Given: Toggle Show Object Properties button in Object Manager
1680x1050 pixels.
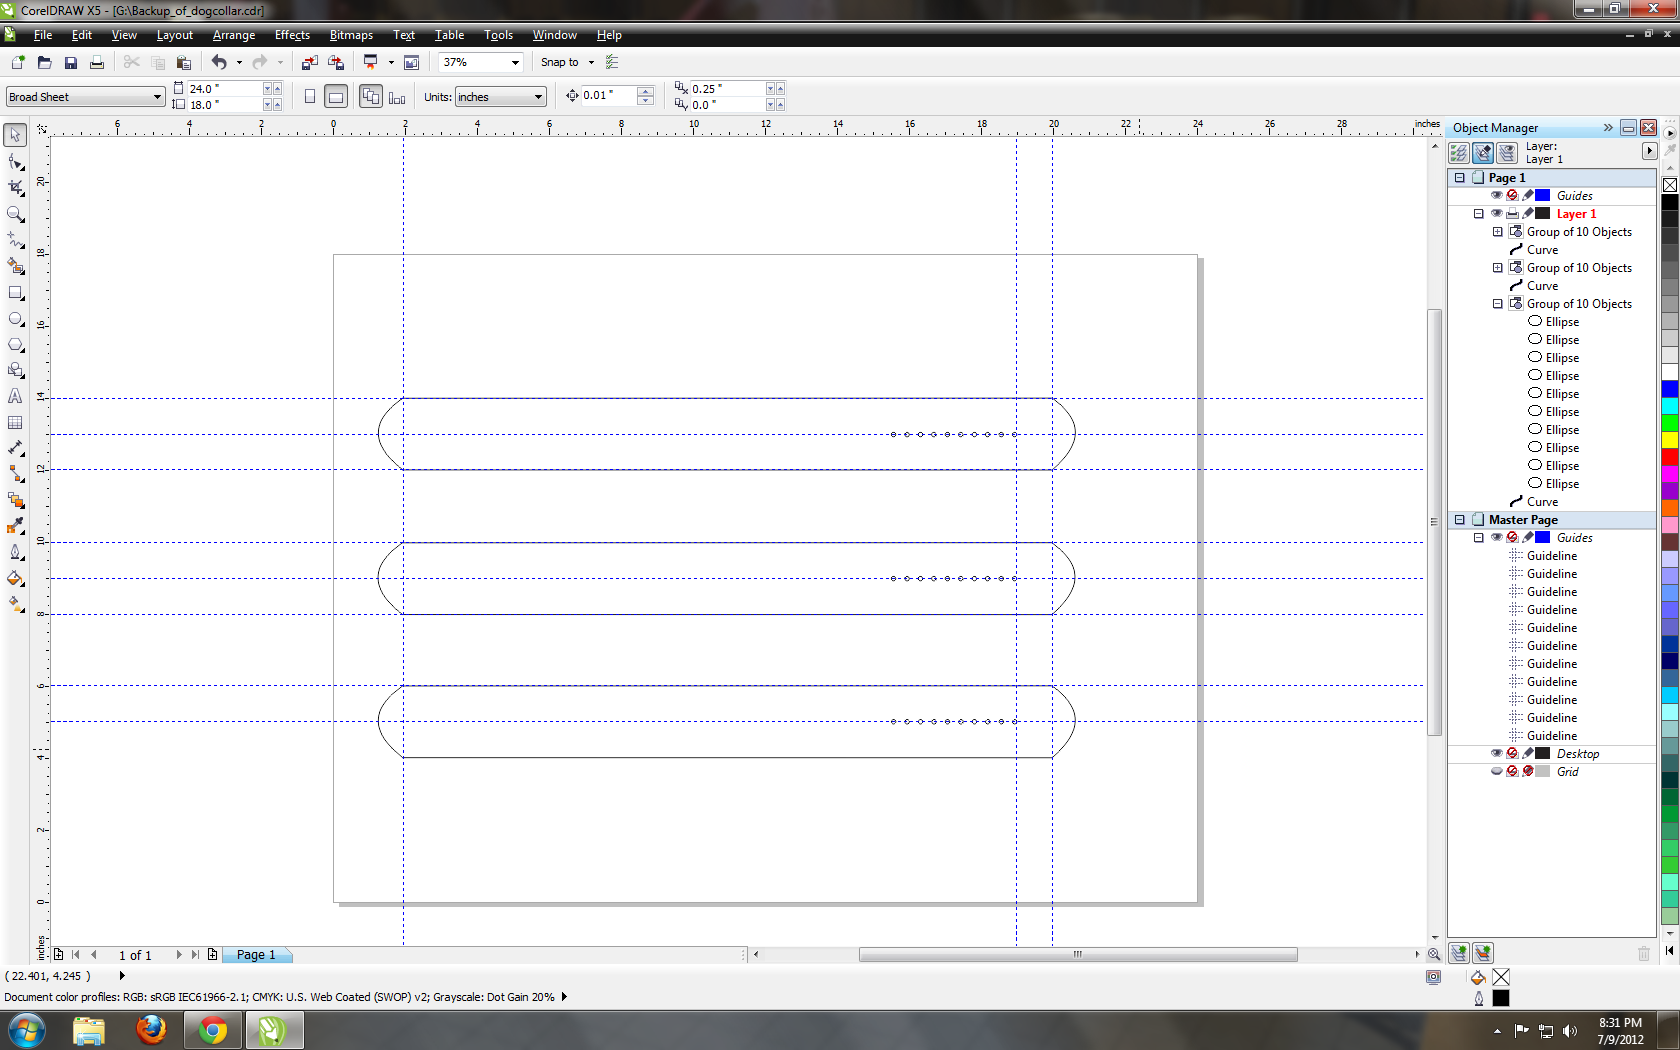Looking at the screenshot, I should (1459, 153).
